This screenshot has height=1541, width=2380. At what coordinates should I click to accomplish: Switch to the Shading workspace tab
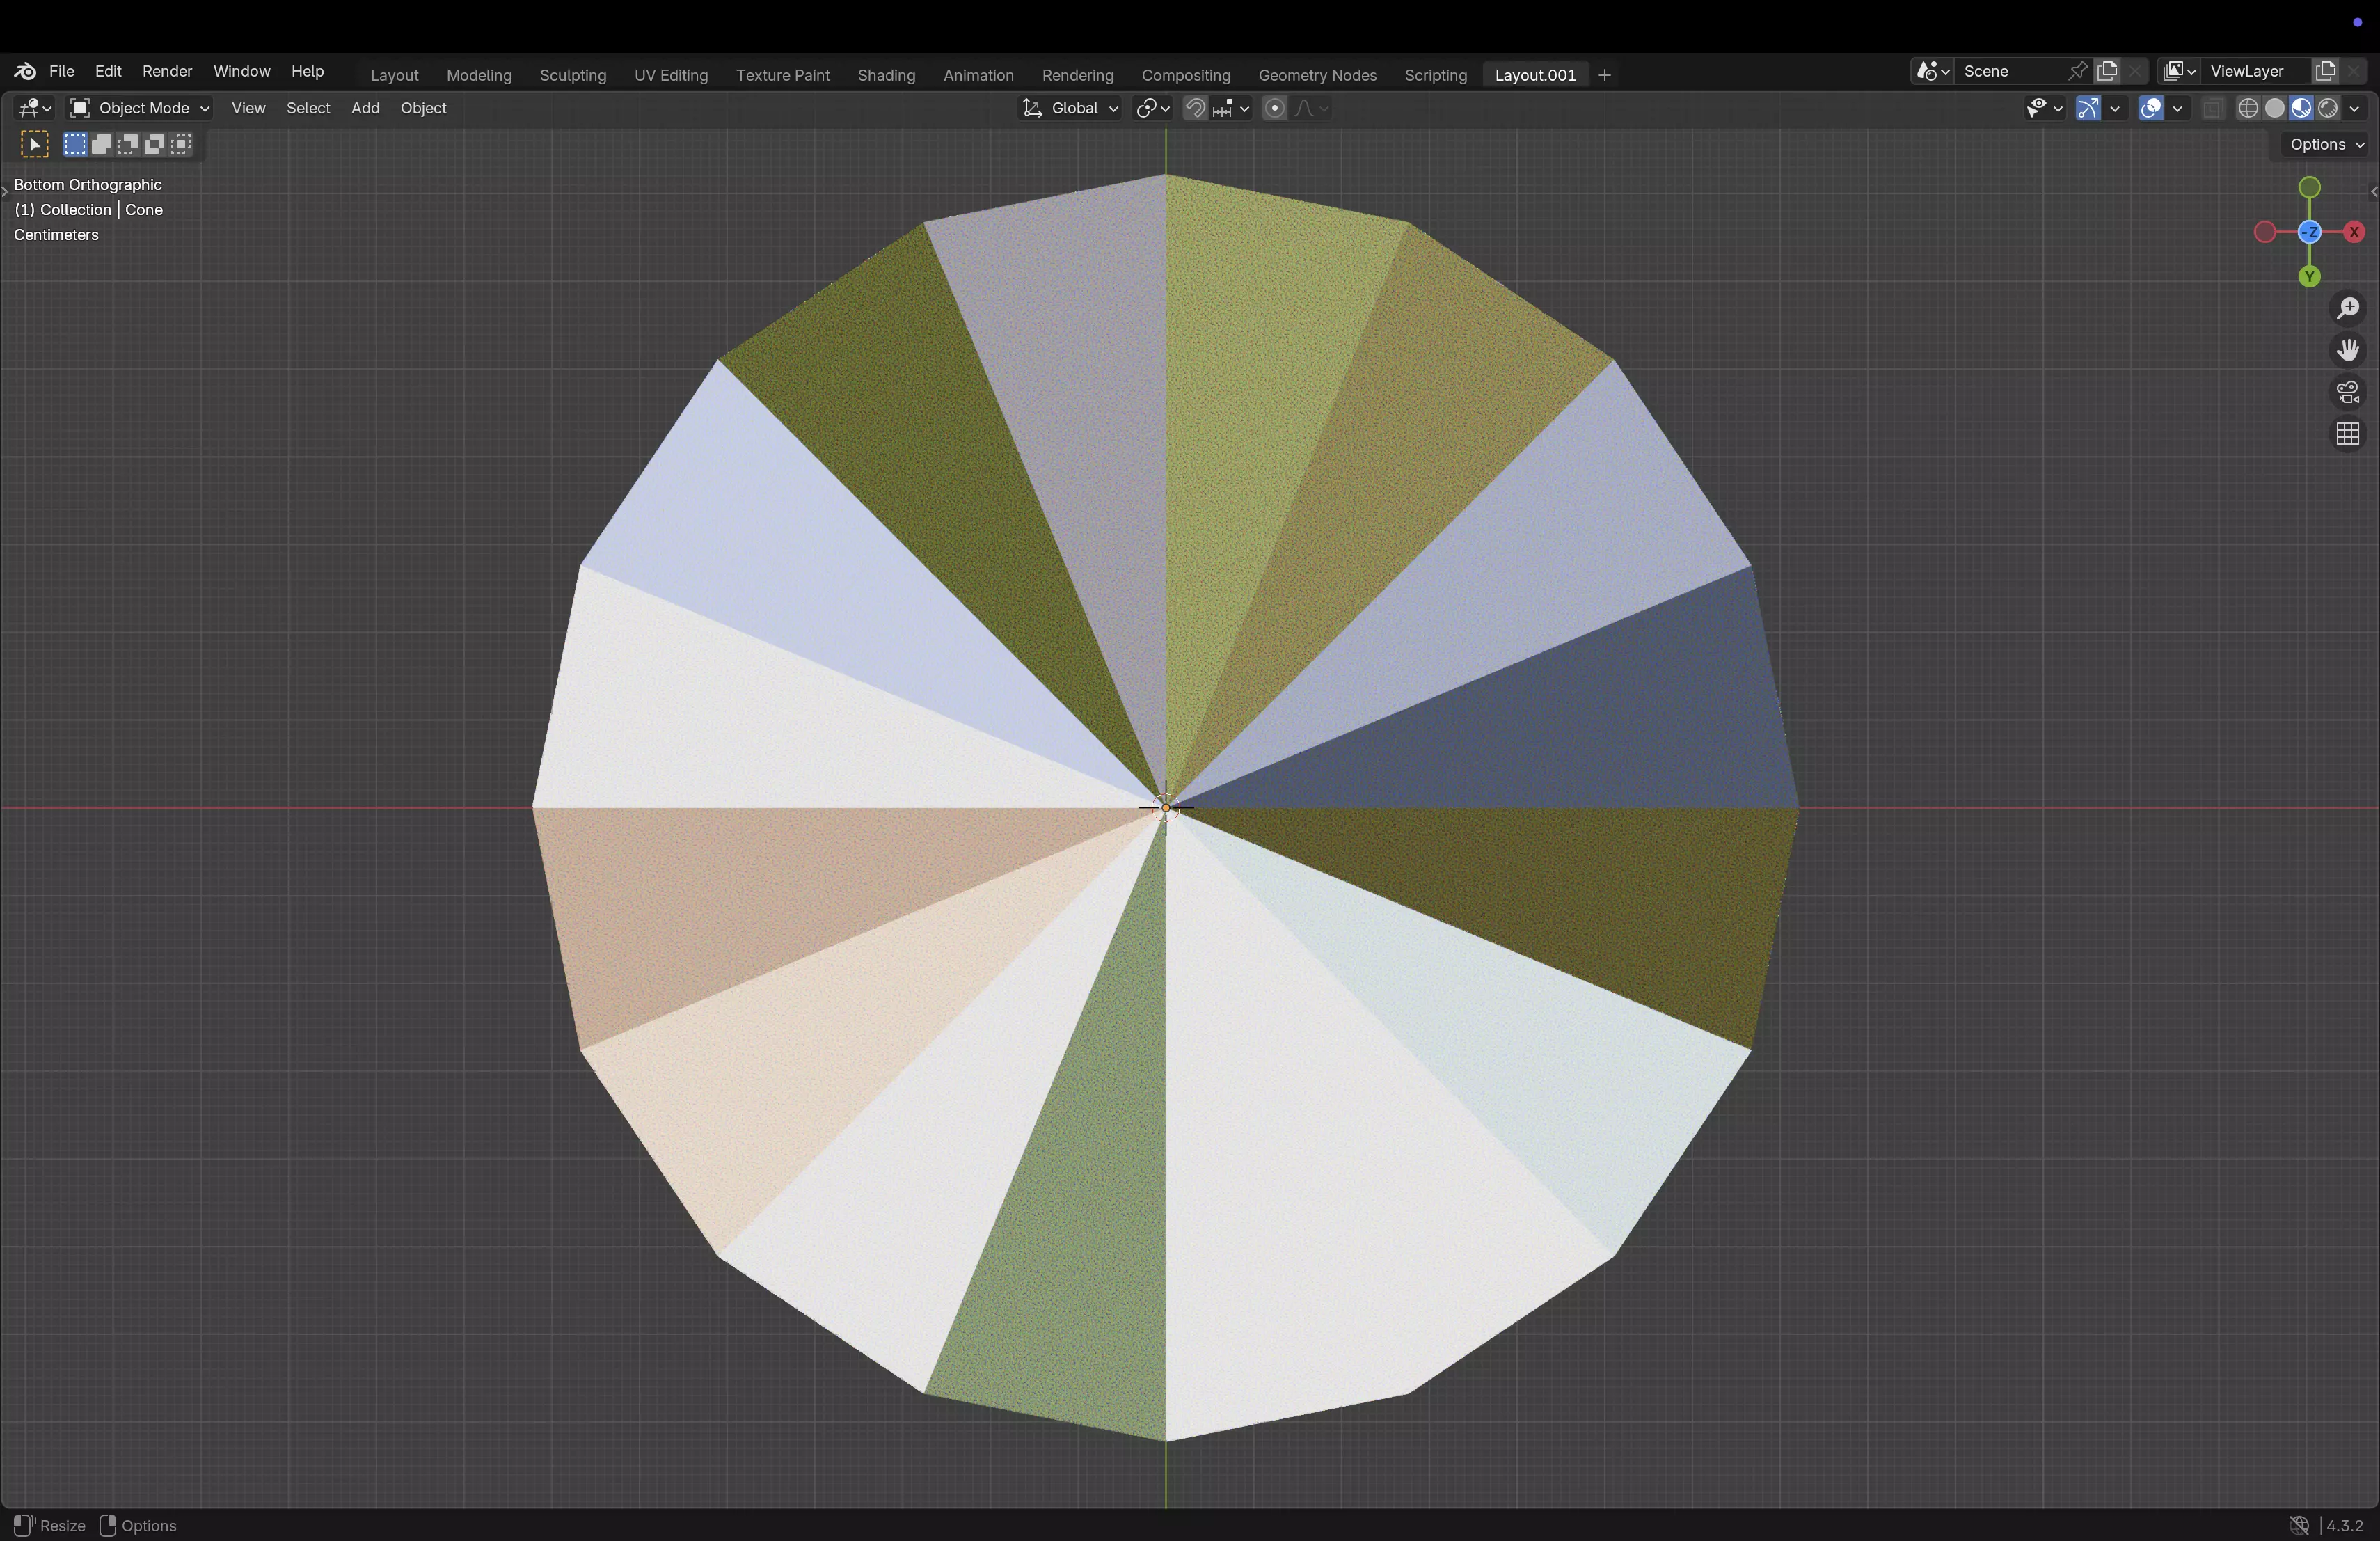pyautogui.click(x=886, y=75)
